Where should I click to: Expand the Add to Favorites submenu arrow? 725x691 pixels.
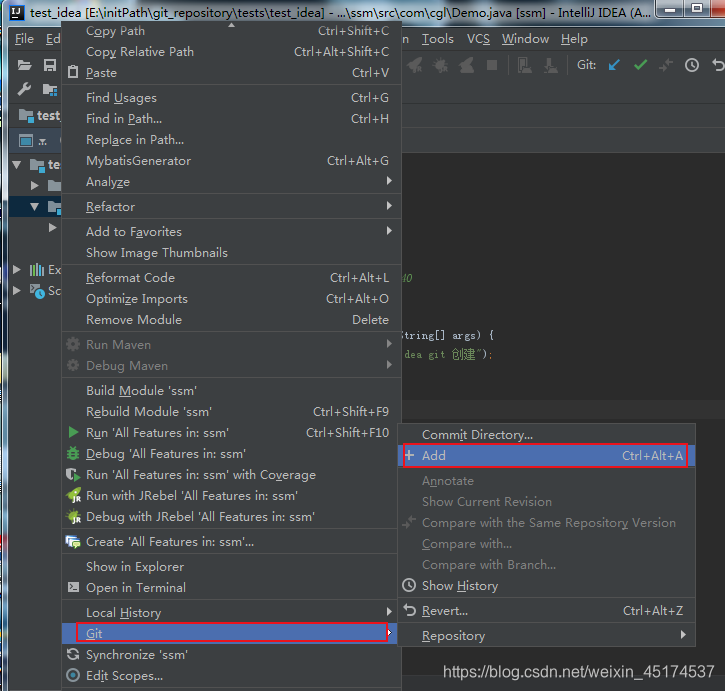389,230
